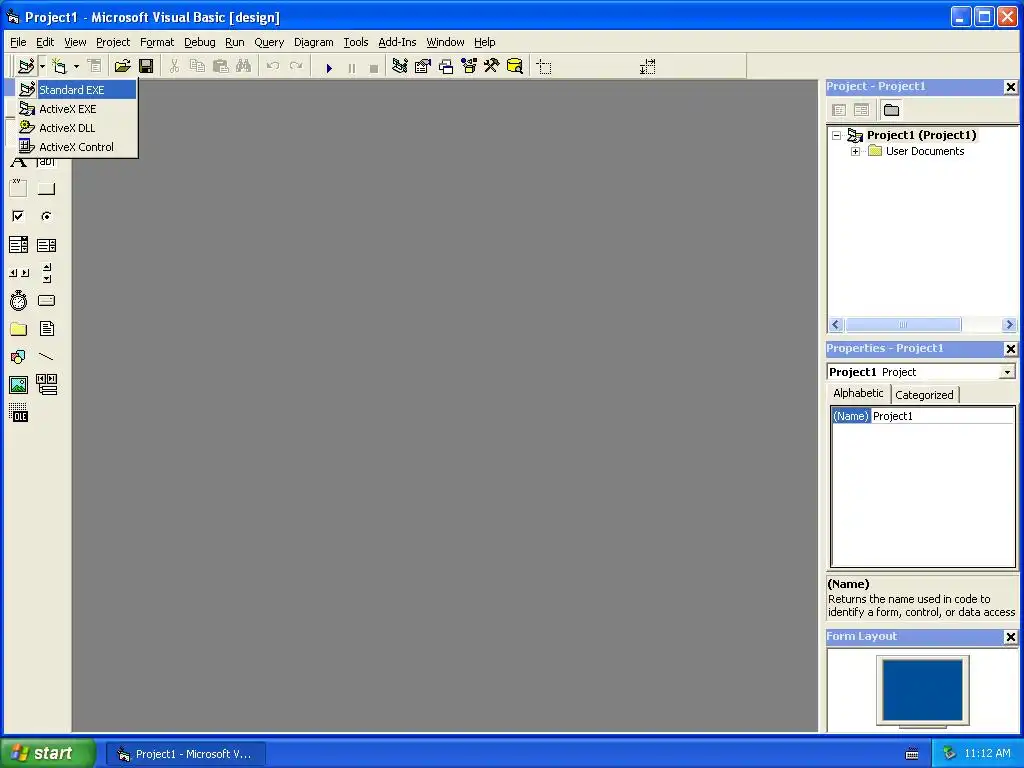Choose ActiveX Control from the dropdown menu
Image resolution: width=1024 pixels, height=768 pixels.
77,146
